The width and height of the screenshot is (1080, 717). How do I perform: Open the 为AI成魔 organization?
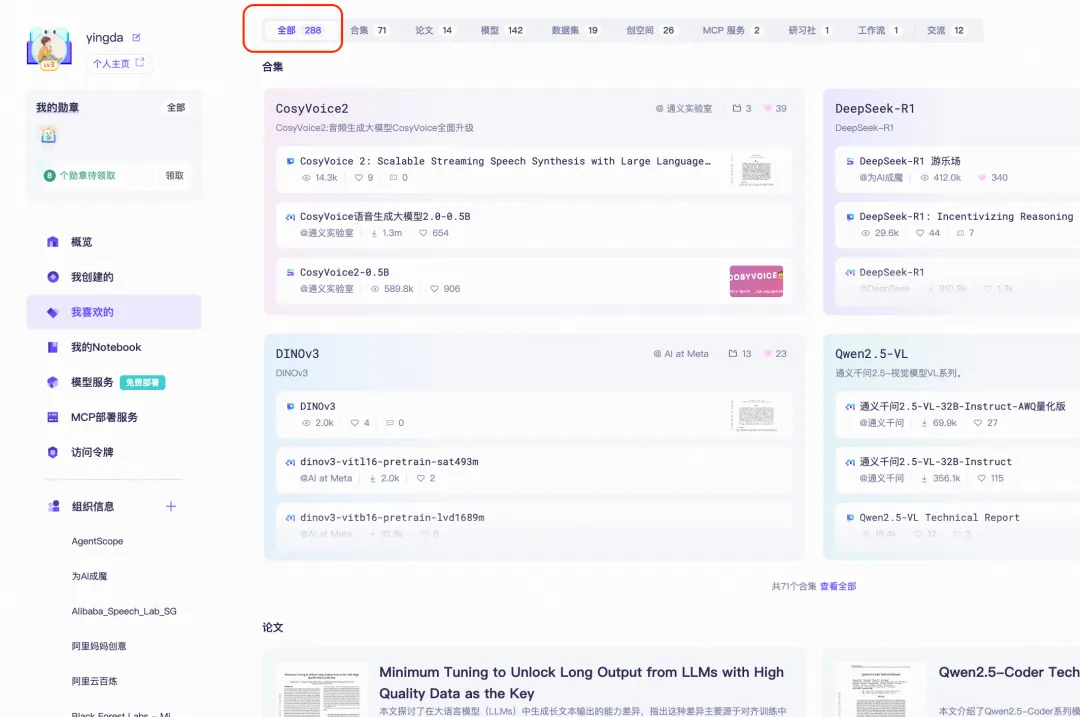90,576
